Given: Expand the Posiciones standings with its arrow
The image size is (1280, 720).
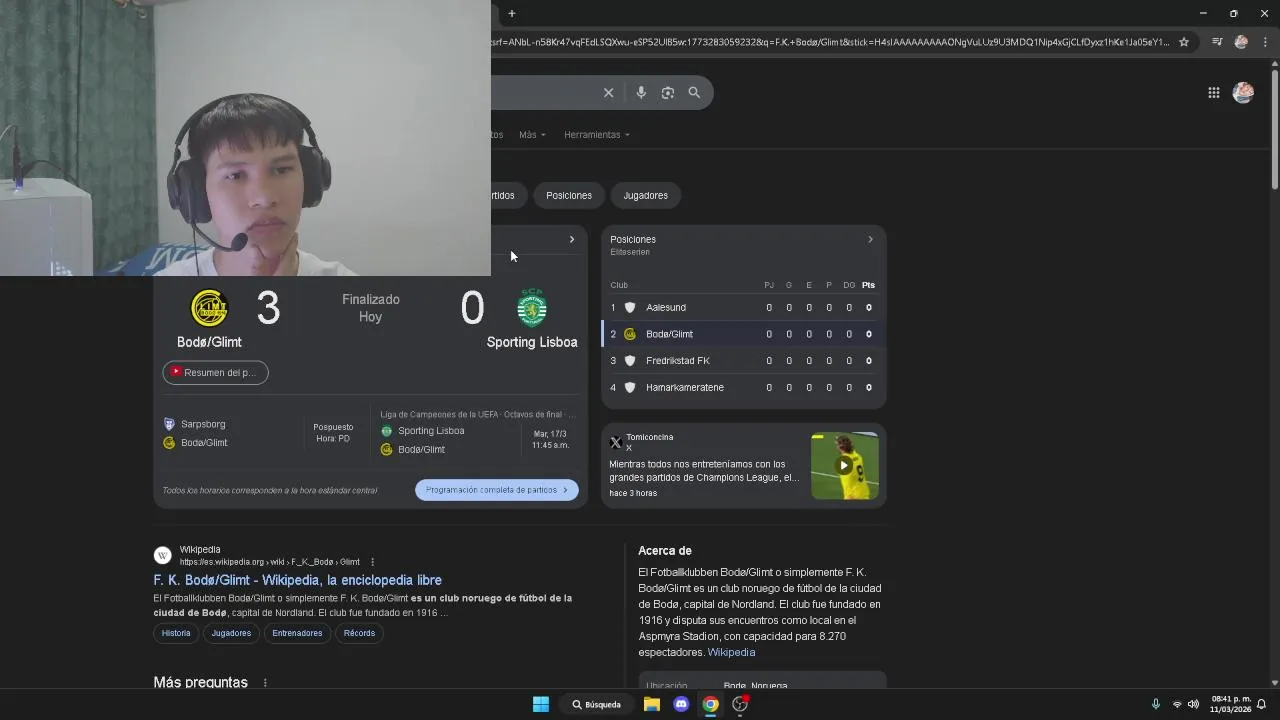Looking at the screenshot, I should point(870,240).
